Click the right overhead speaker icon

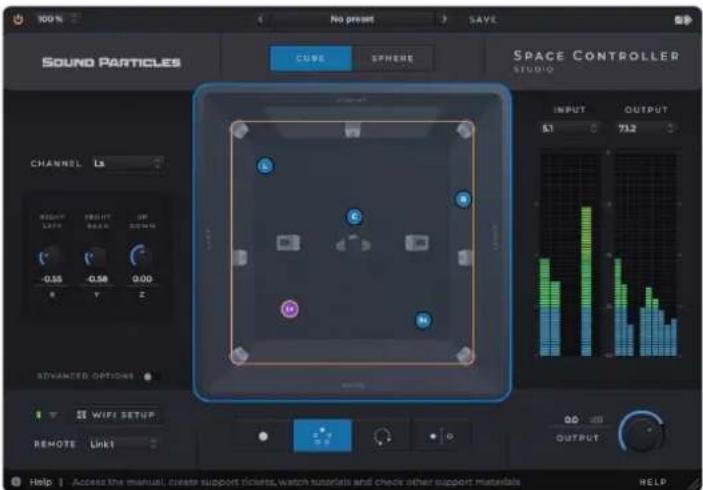pyautogui.click(x=417, y=243)
